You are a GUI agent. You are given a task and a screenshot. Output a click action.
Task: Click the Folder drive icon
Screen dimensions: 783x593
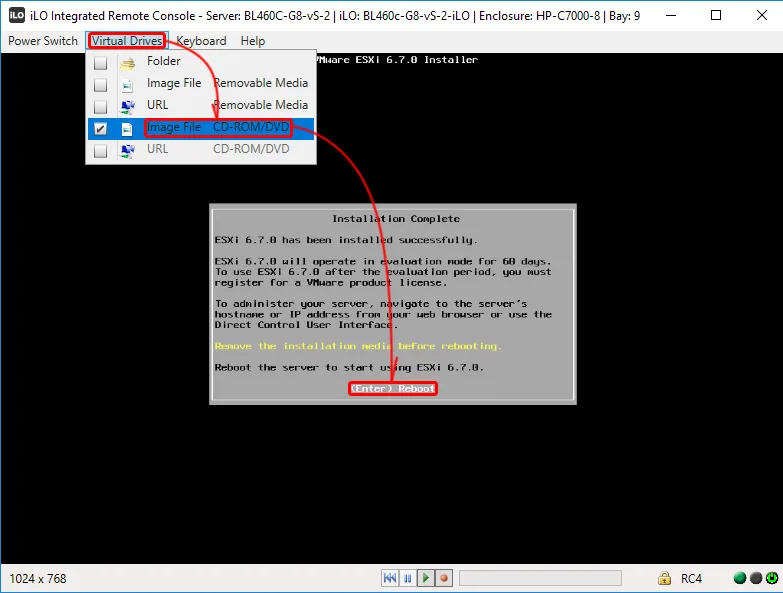pyautogui.click(x=128, y=63)
